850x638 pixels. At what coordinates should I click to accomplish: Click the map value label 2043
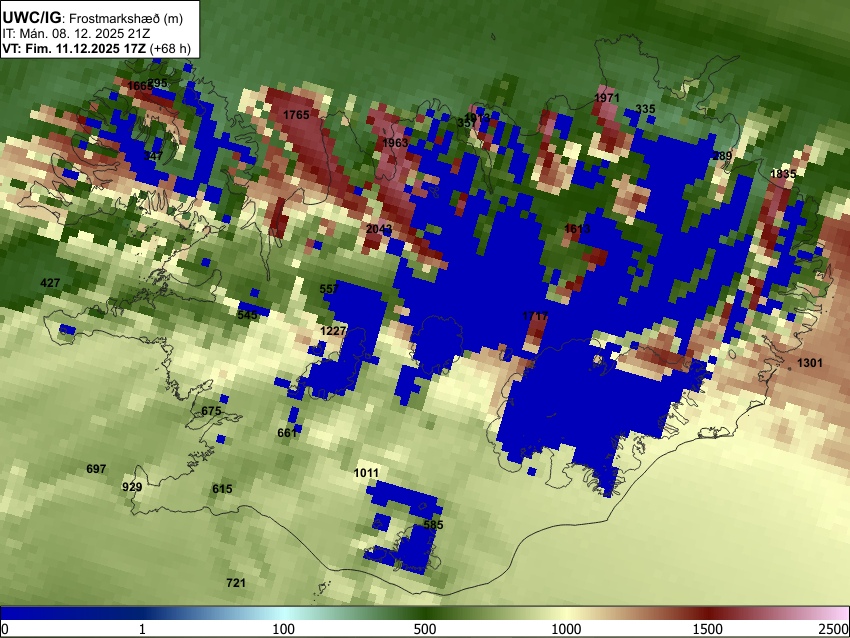[379, 229]
